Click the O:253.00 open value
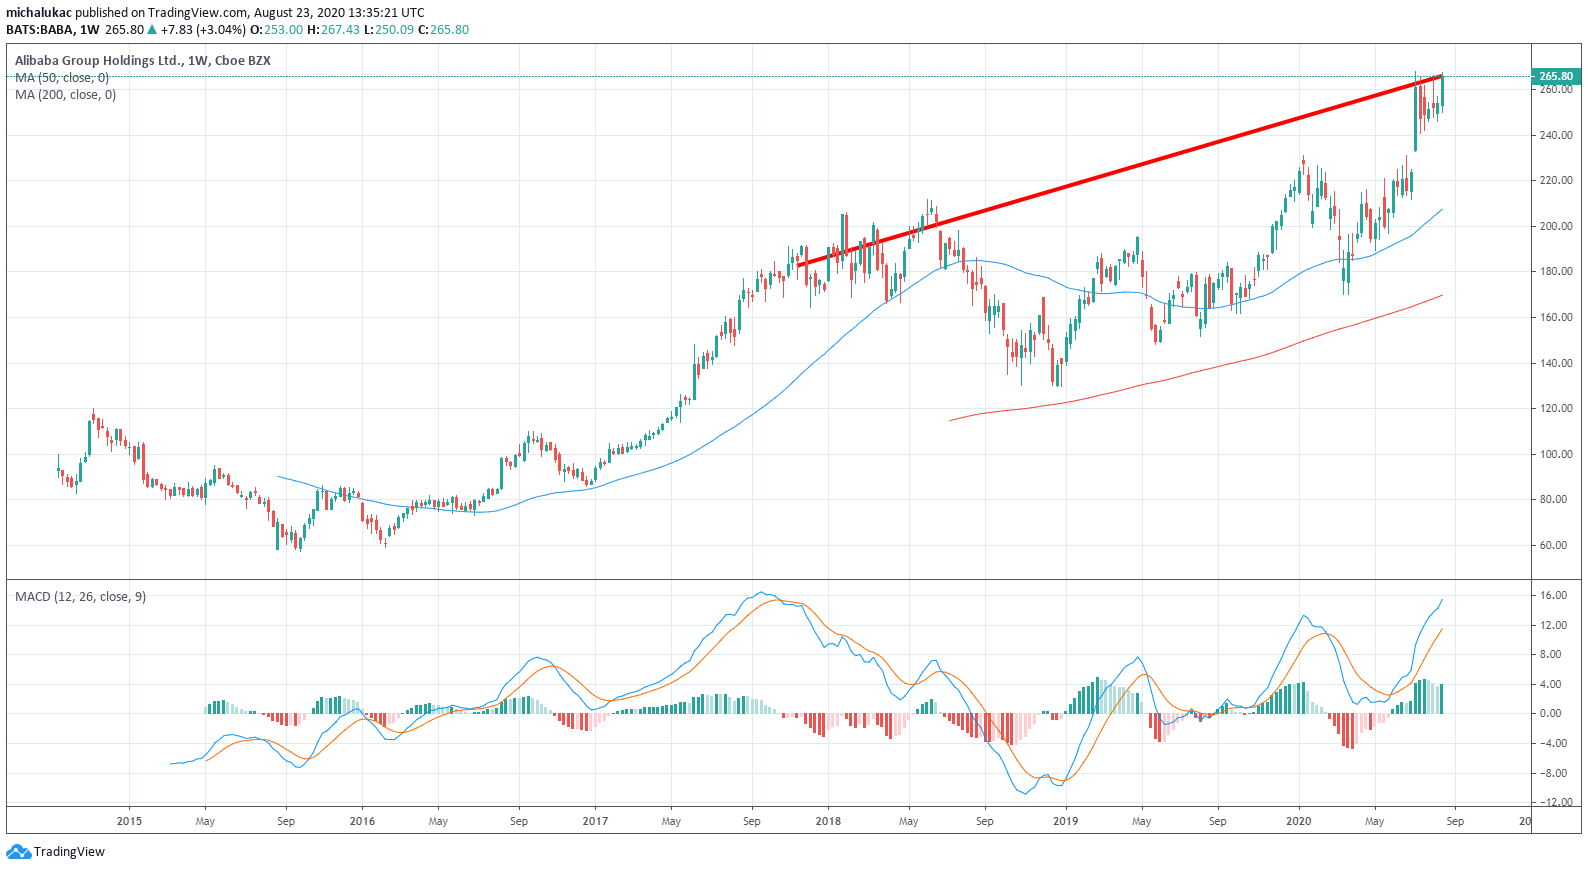Viewport: 1588px width, 870px height. click(x=276, y=29)
